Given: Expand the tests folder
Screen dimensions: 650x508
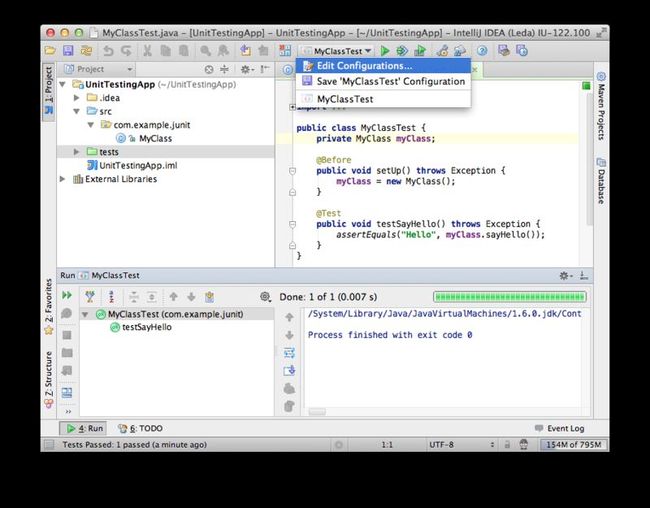Looking at the screenshot, I should 76,152.
